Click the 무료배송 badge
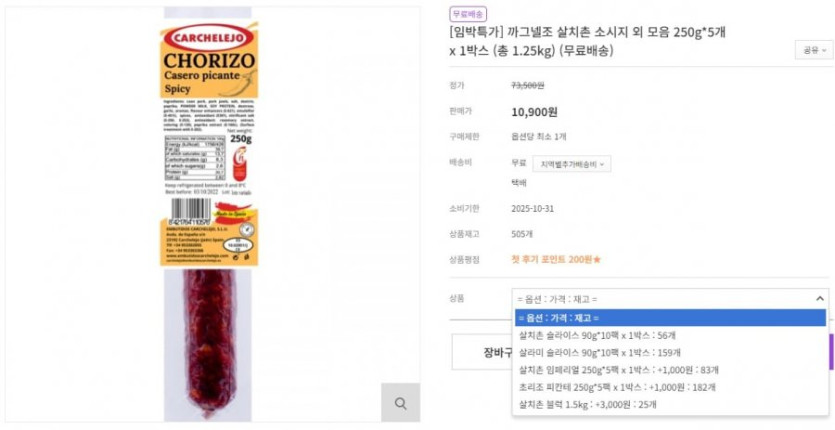The image size is (835, 430). pos(468,14)
